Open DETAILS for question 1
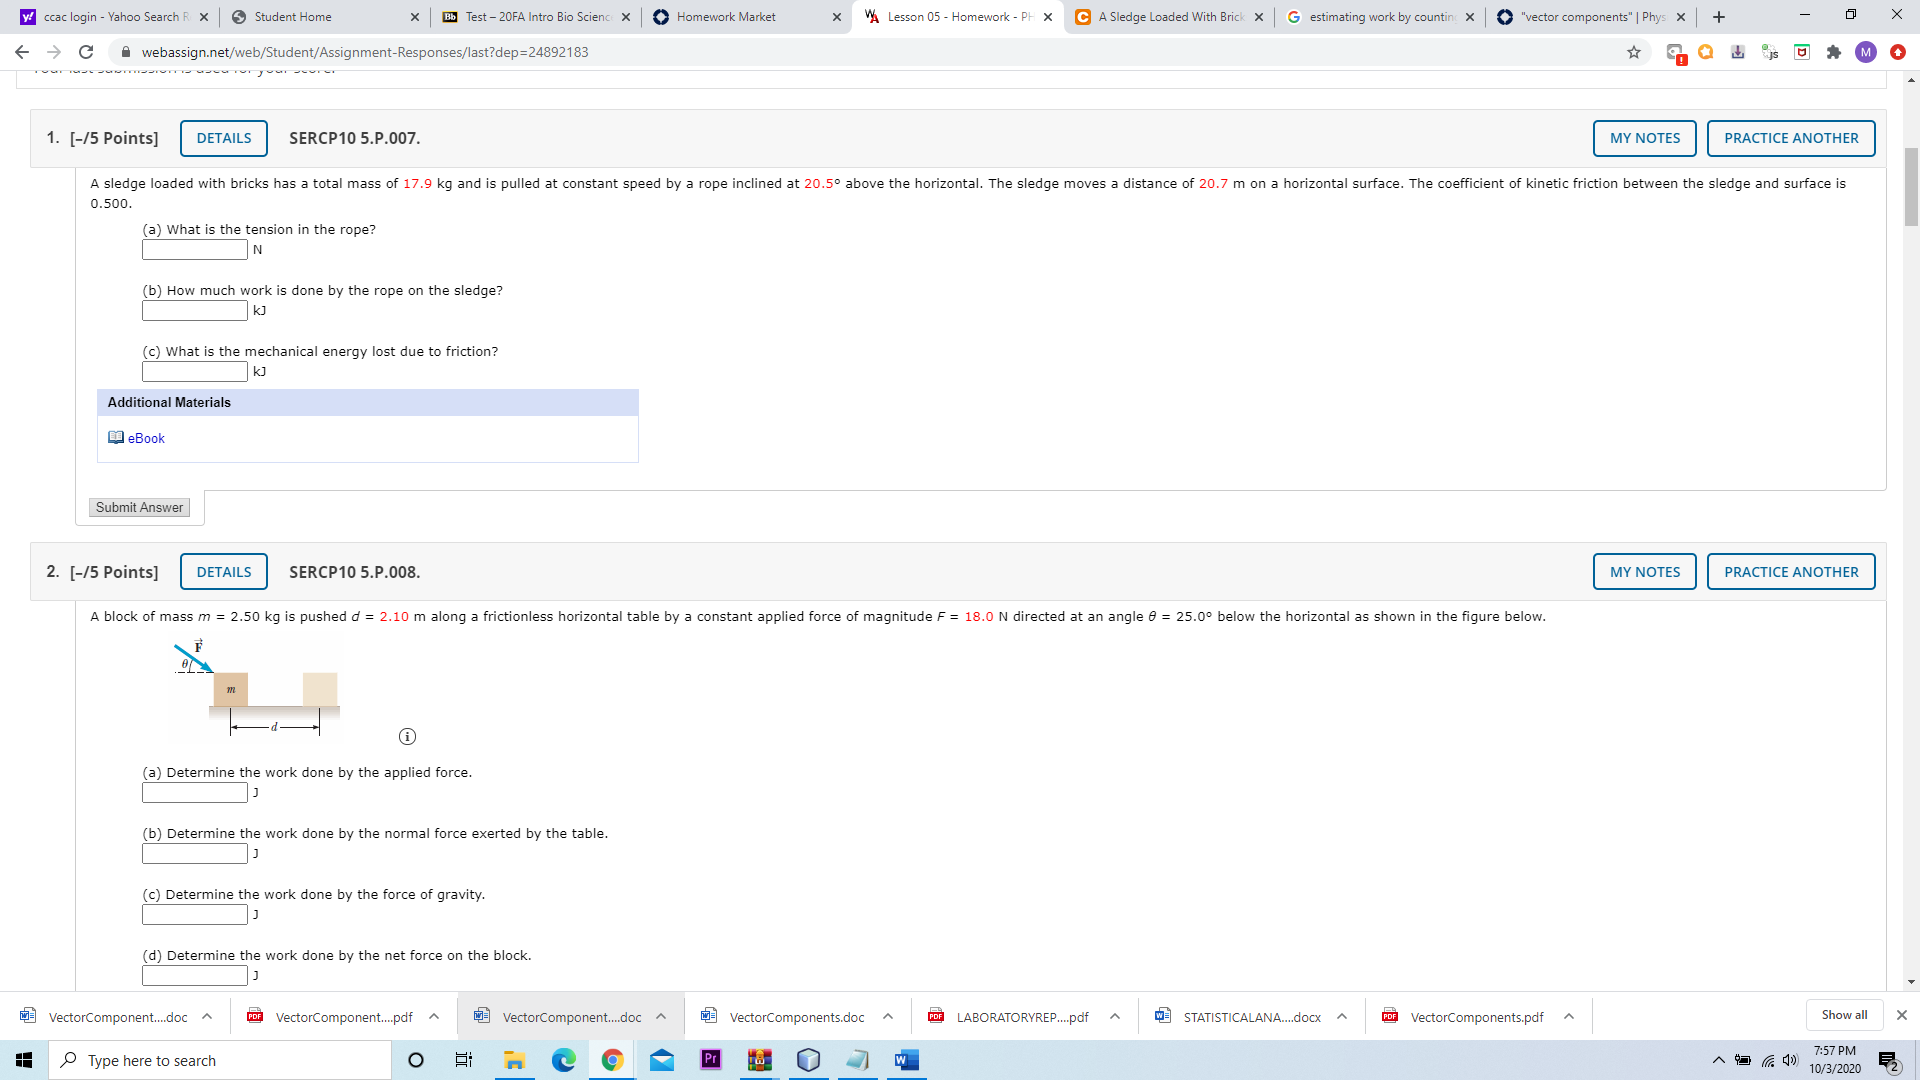1920x1080 pixels. (x=224, y=138)
